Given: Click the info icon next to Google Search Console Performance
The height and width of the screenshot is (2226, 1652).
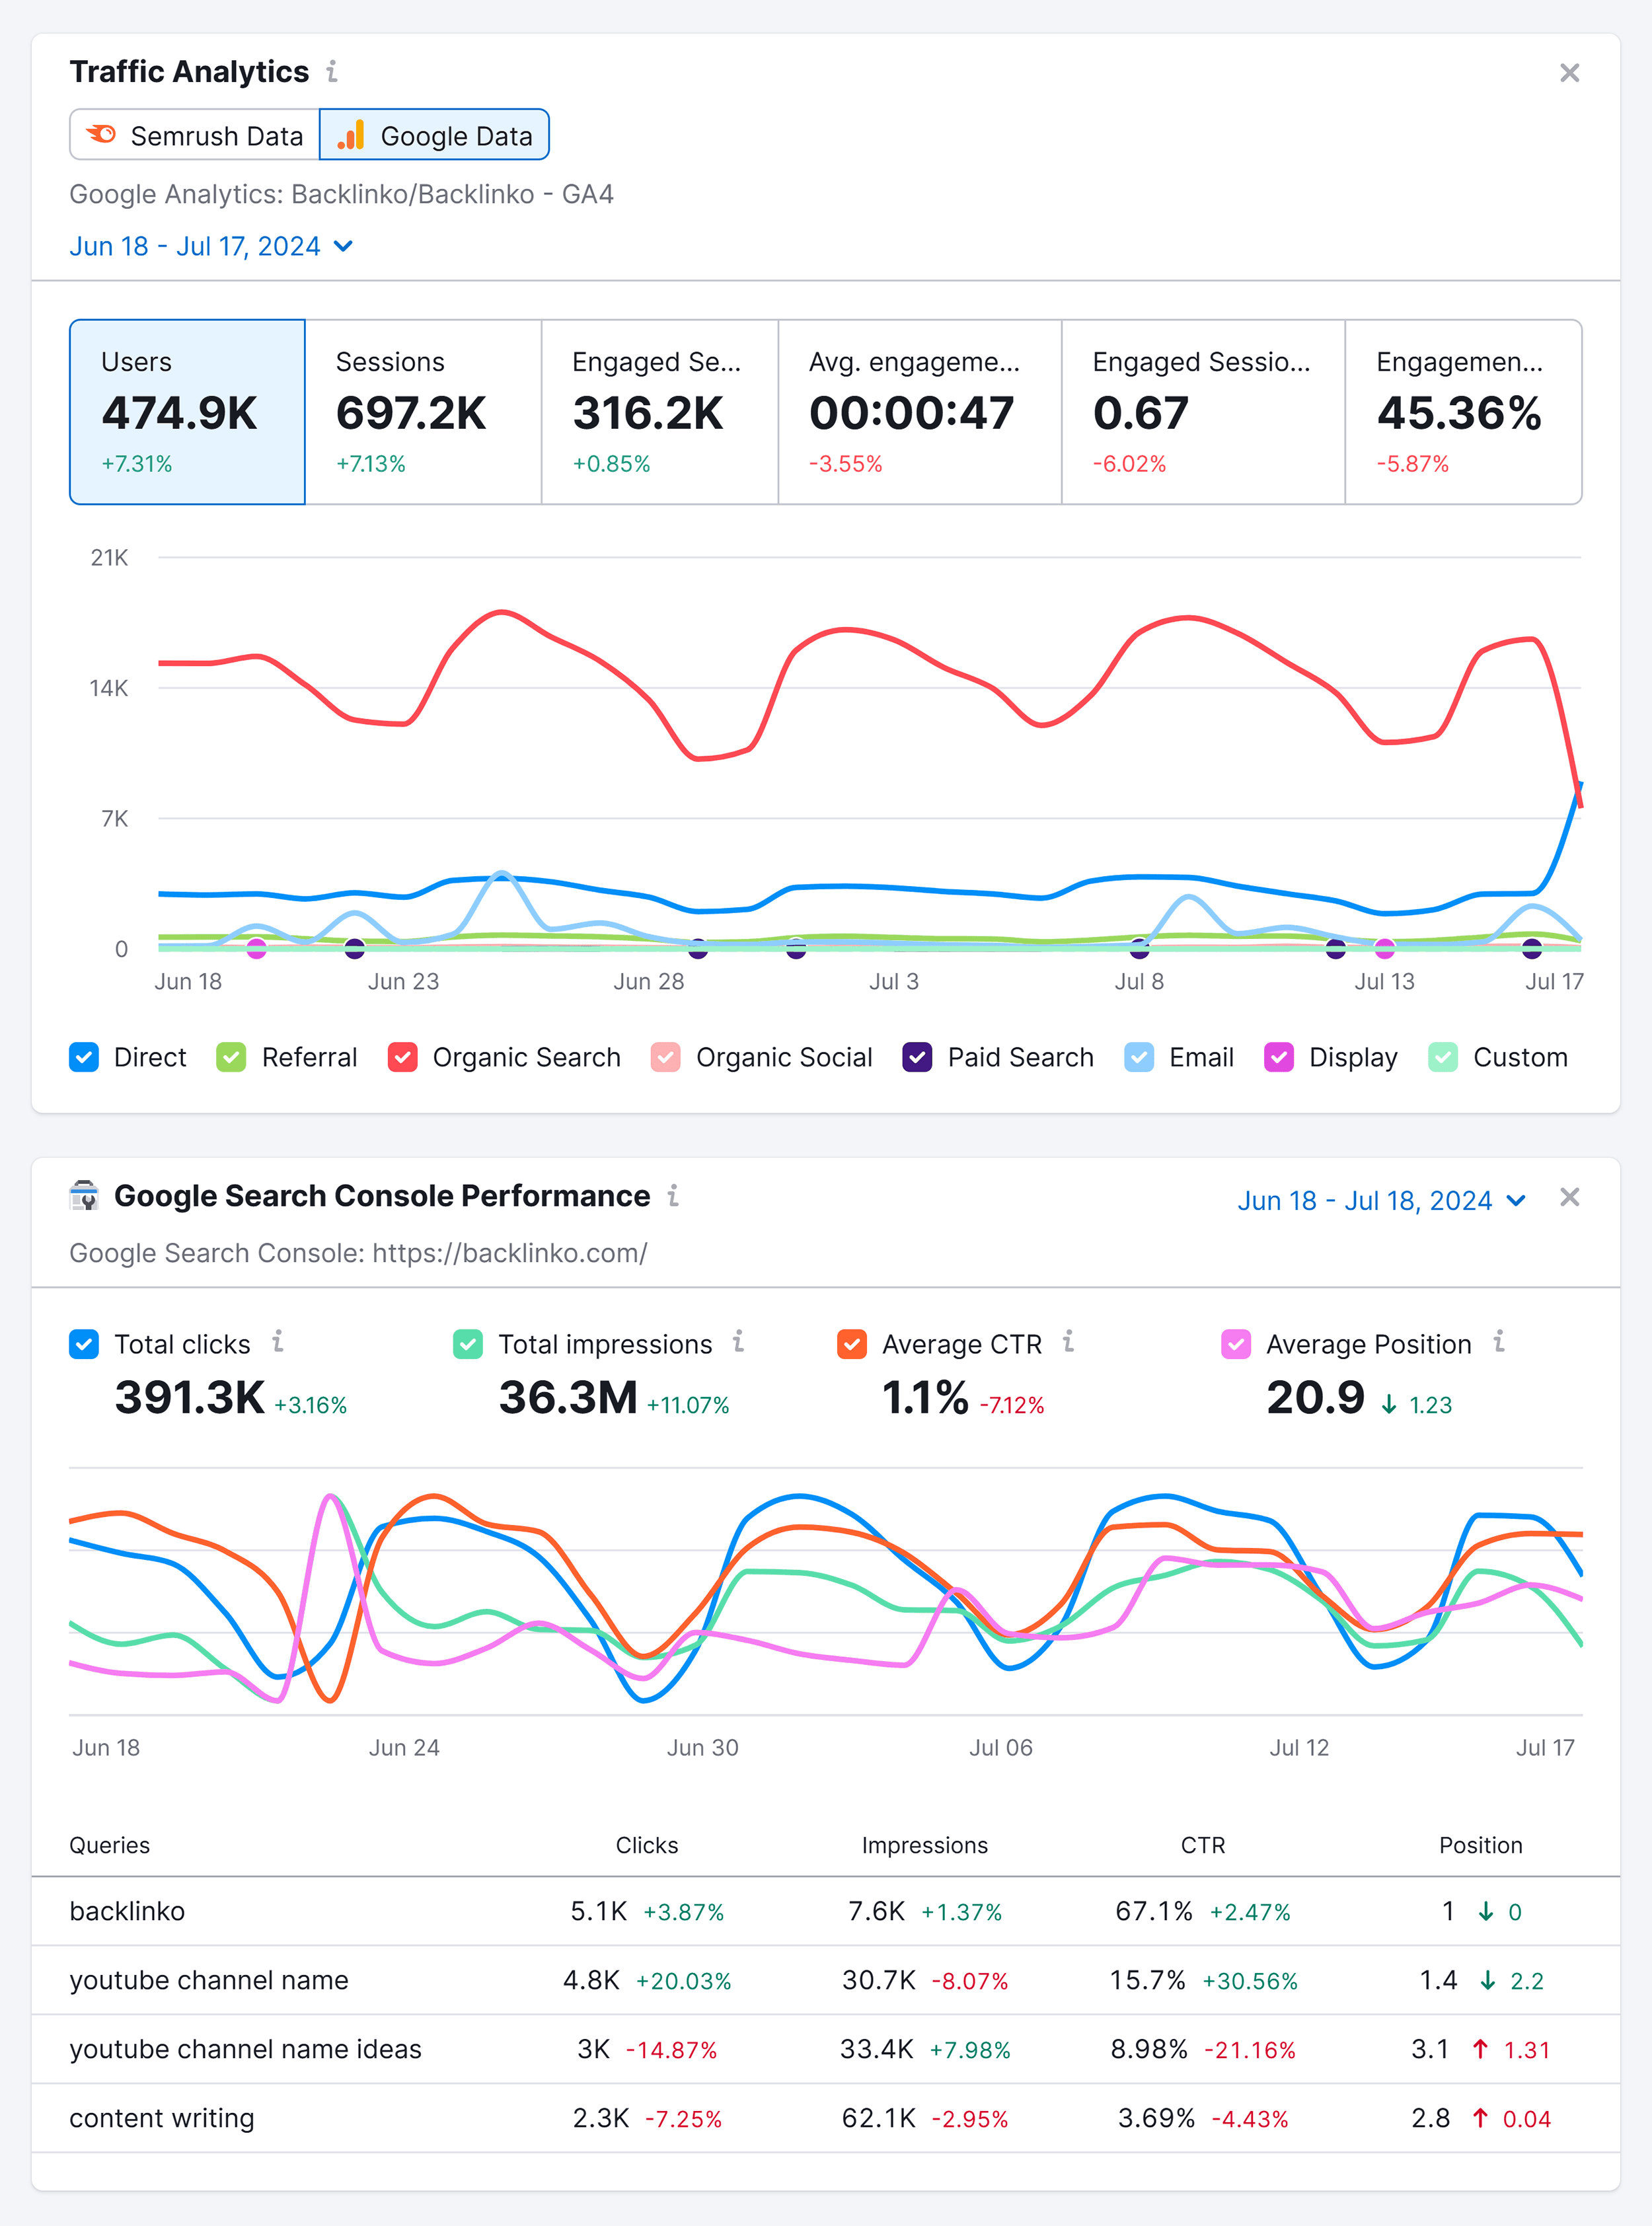Looking at the screenshot, I should [674, 1196].
